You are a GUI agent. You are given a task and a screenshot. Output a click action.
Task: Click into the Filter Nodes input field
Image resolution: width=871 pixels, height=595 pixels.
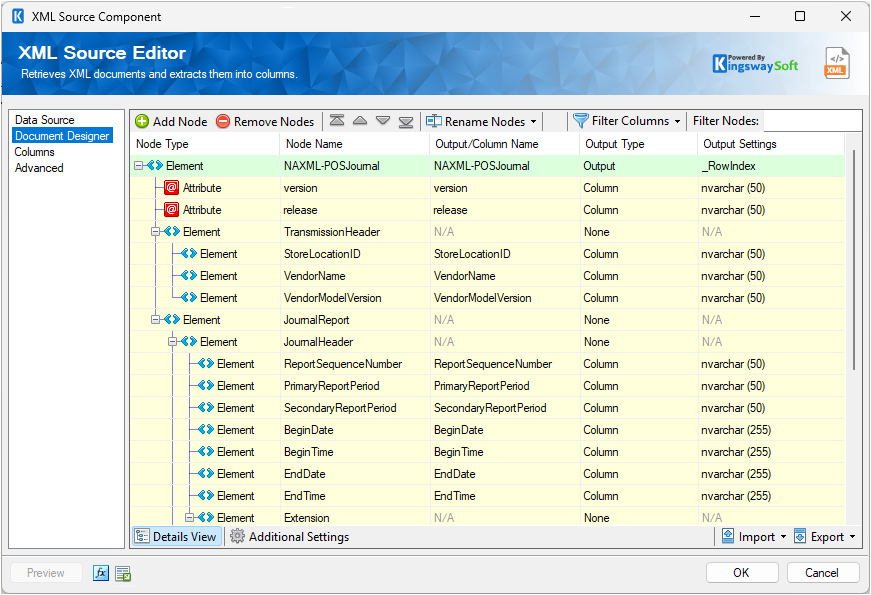pyautogui.click(x=812, y=121)
